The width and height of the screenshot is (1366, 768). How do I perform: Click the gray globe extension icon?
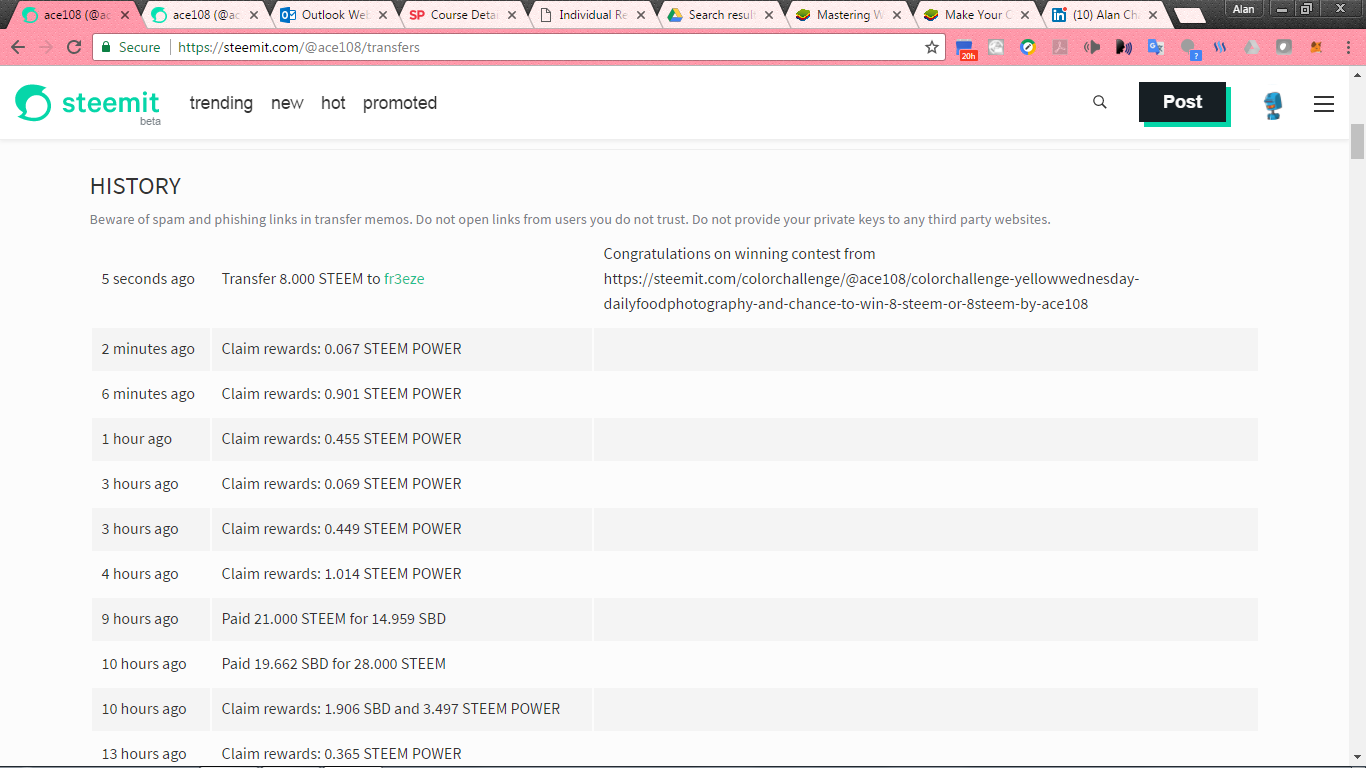996,47
